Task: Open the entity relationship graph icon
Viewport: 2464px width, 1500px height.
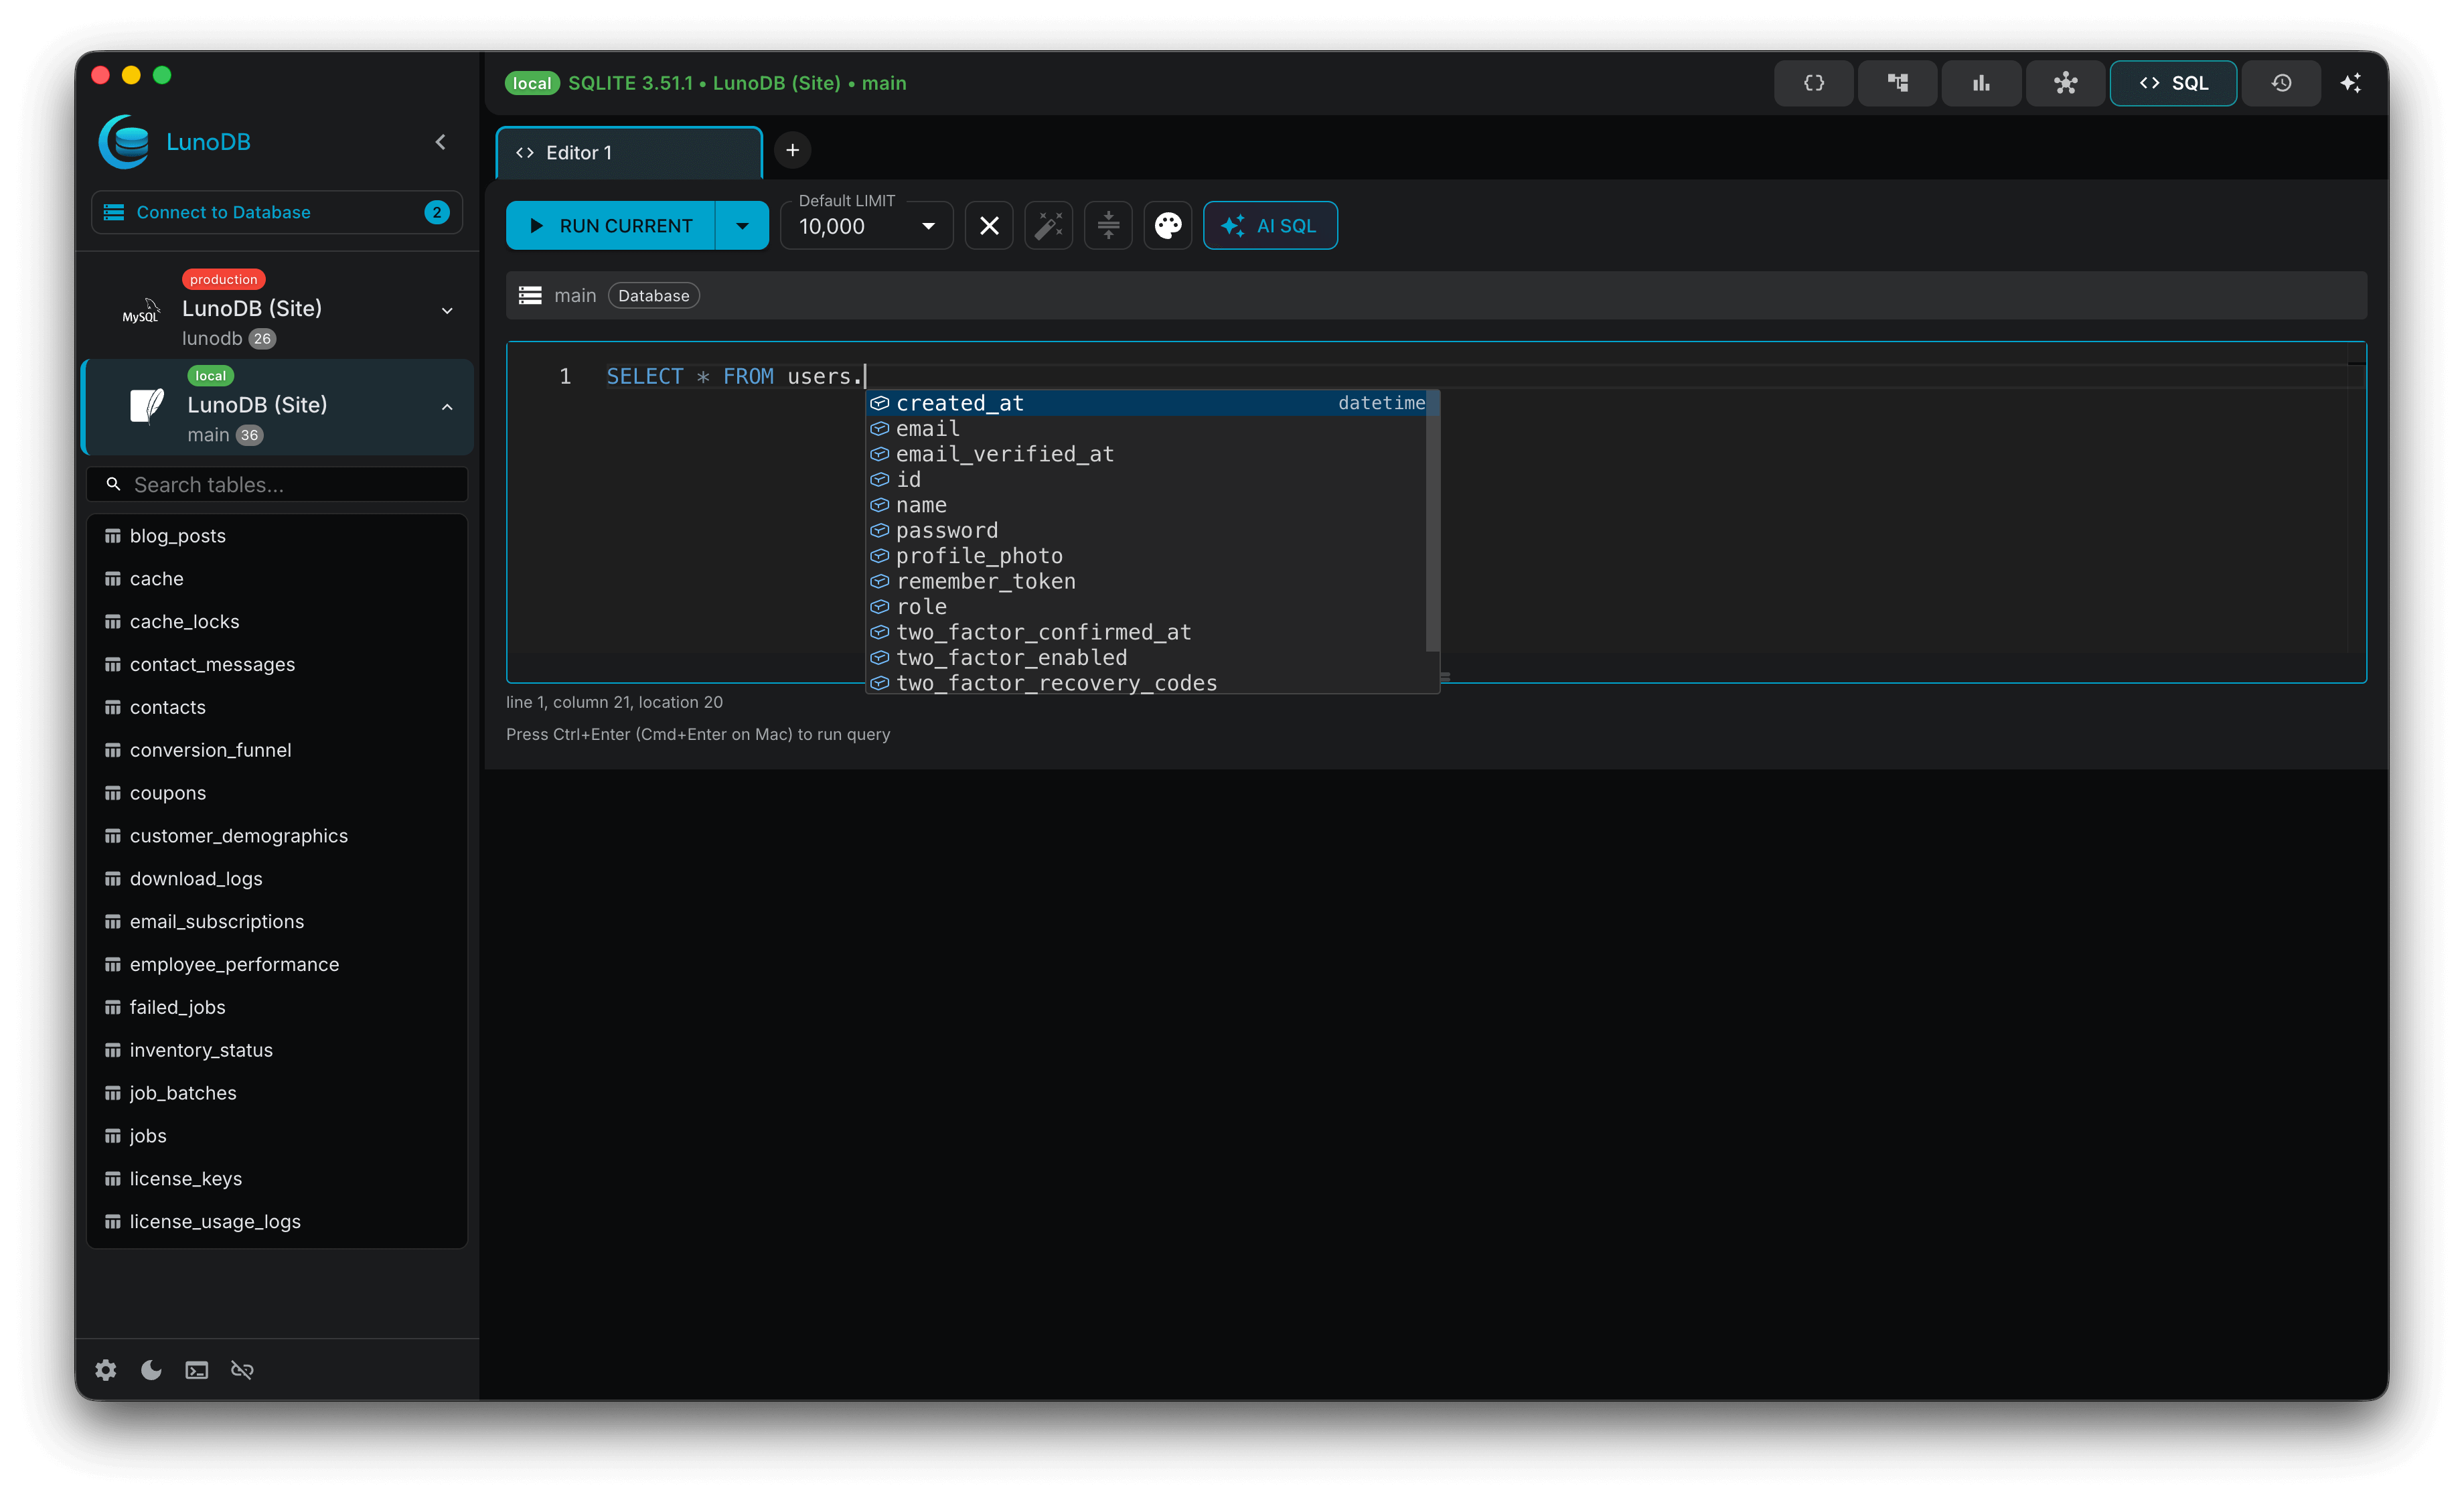Action: click(x=2065, y=83)
